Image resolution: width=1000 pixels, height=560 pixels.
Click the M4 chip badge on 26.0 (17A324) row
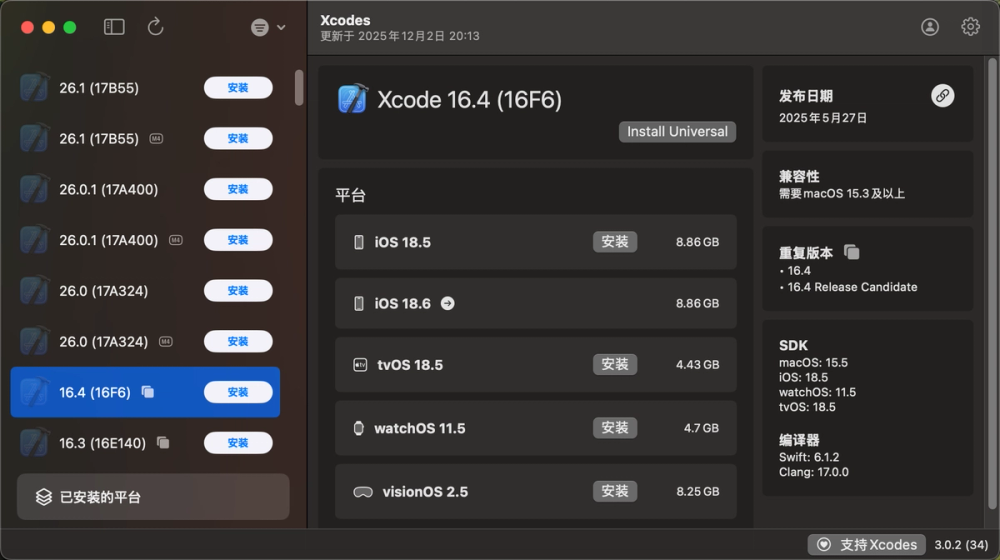(x=166, y=341)
